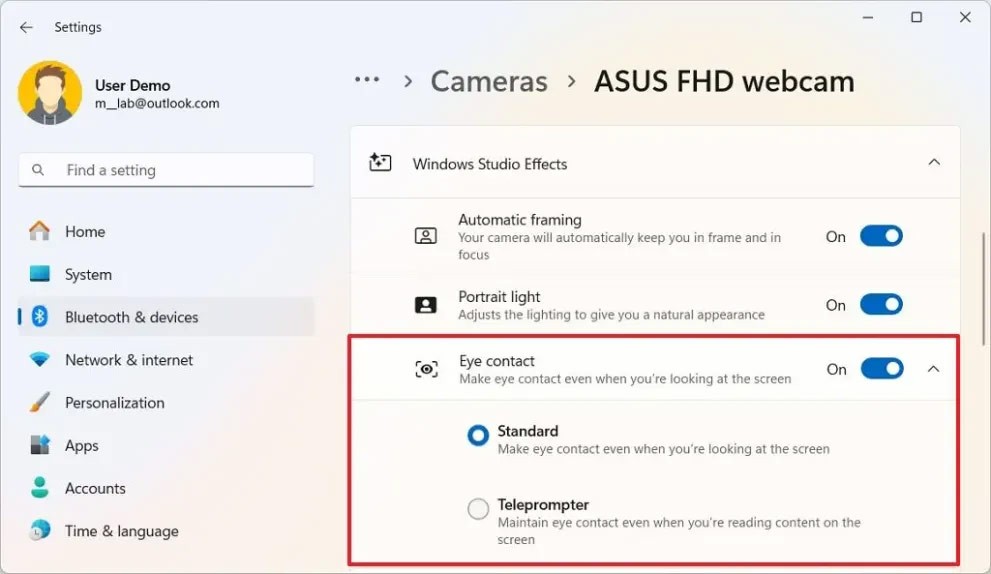
Task: Turn off Automatic framing toggle
Action: point(881,236)
